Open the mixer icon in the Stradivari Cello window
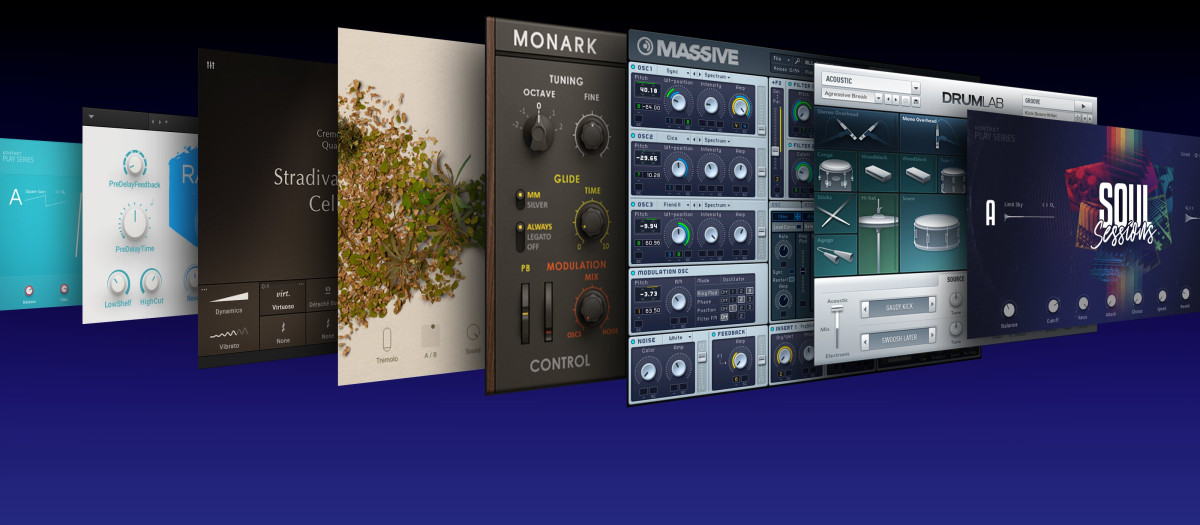The image size is (1200, 525). pyautogui.click(x=211, y=66)
